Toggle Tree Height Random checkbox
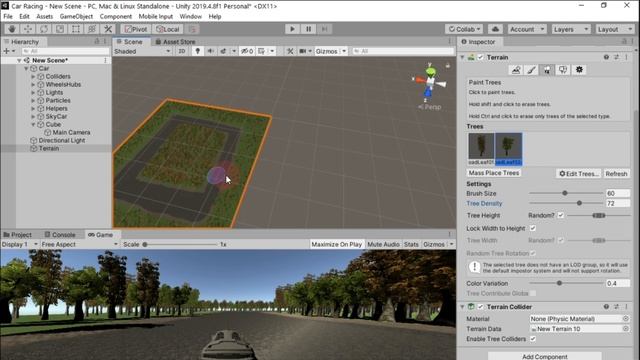Viewport: 640px width, 360px height. tap(561, 215)
